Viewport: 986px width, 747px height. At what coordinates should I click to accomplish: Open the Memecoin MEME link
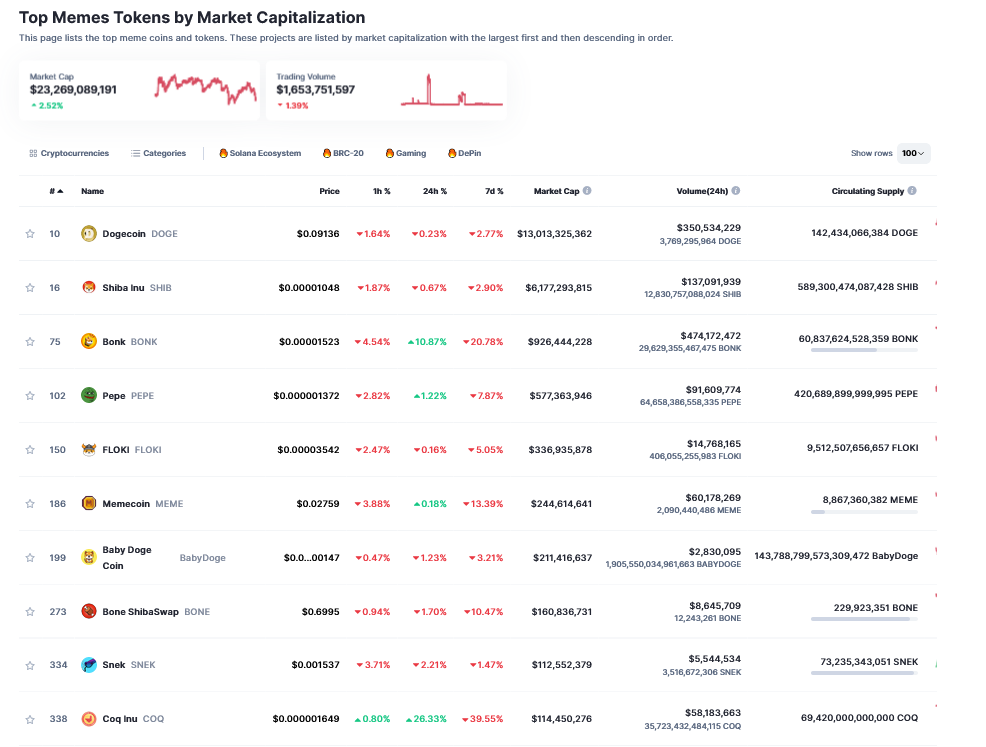tap(128, 503)
